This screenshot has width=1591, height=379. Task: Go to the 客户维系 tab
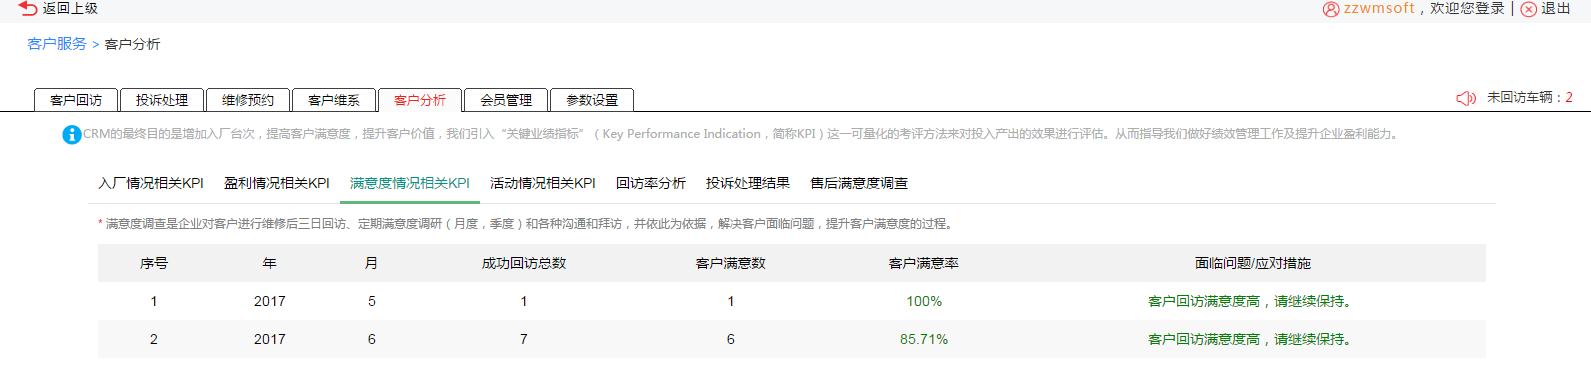(x=334, y=100)
